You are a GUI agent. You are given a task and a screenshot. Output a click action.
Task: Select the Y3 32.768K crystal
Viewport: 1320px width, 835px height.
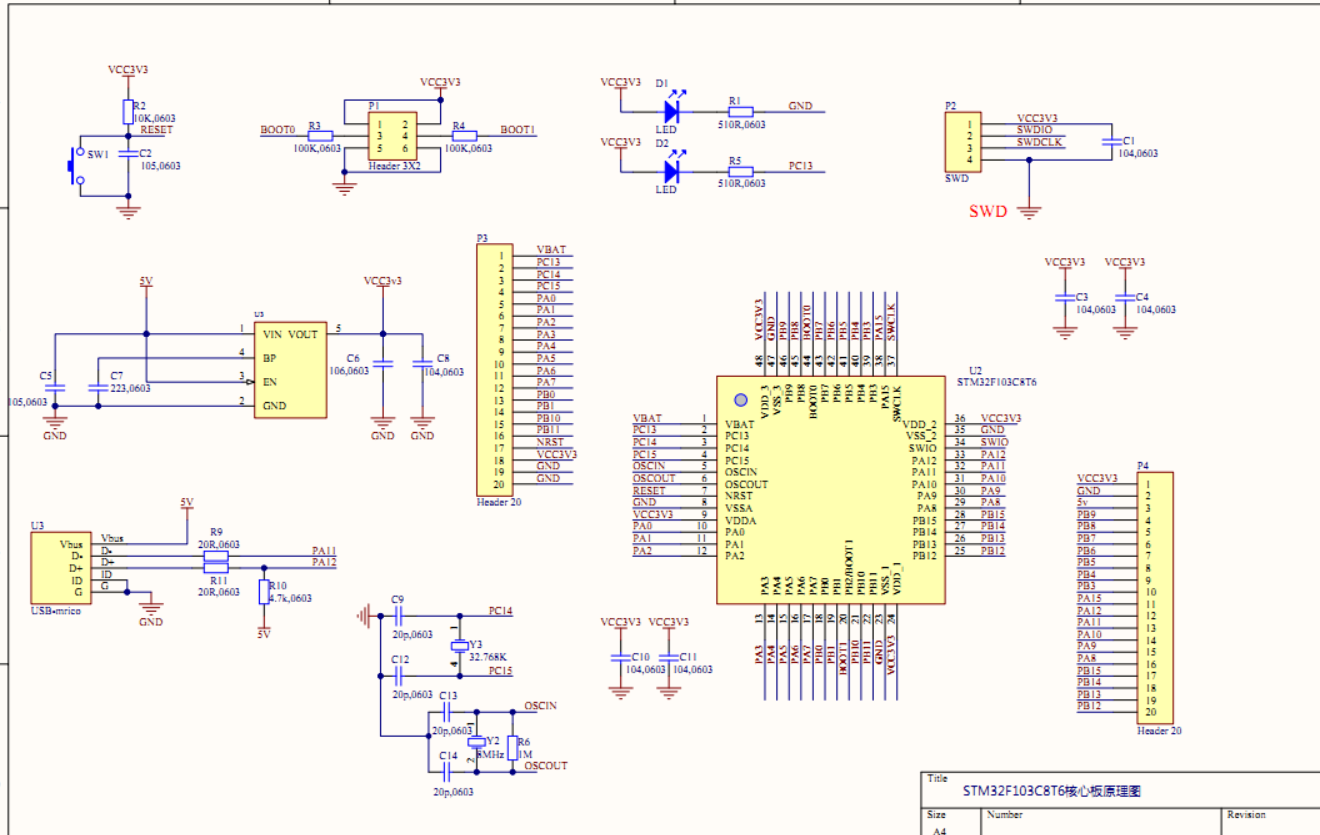tap(460, 645)
